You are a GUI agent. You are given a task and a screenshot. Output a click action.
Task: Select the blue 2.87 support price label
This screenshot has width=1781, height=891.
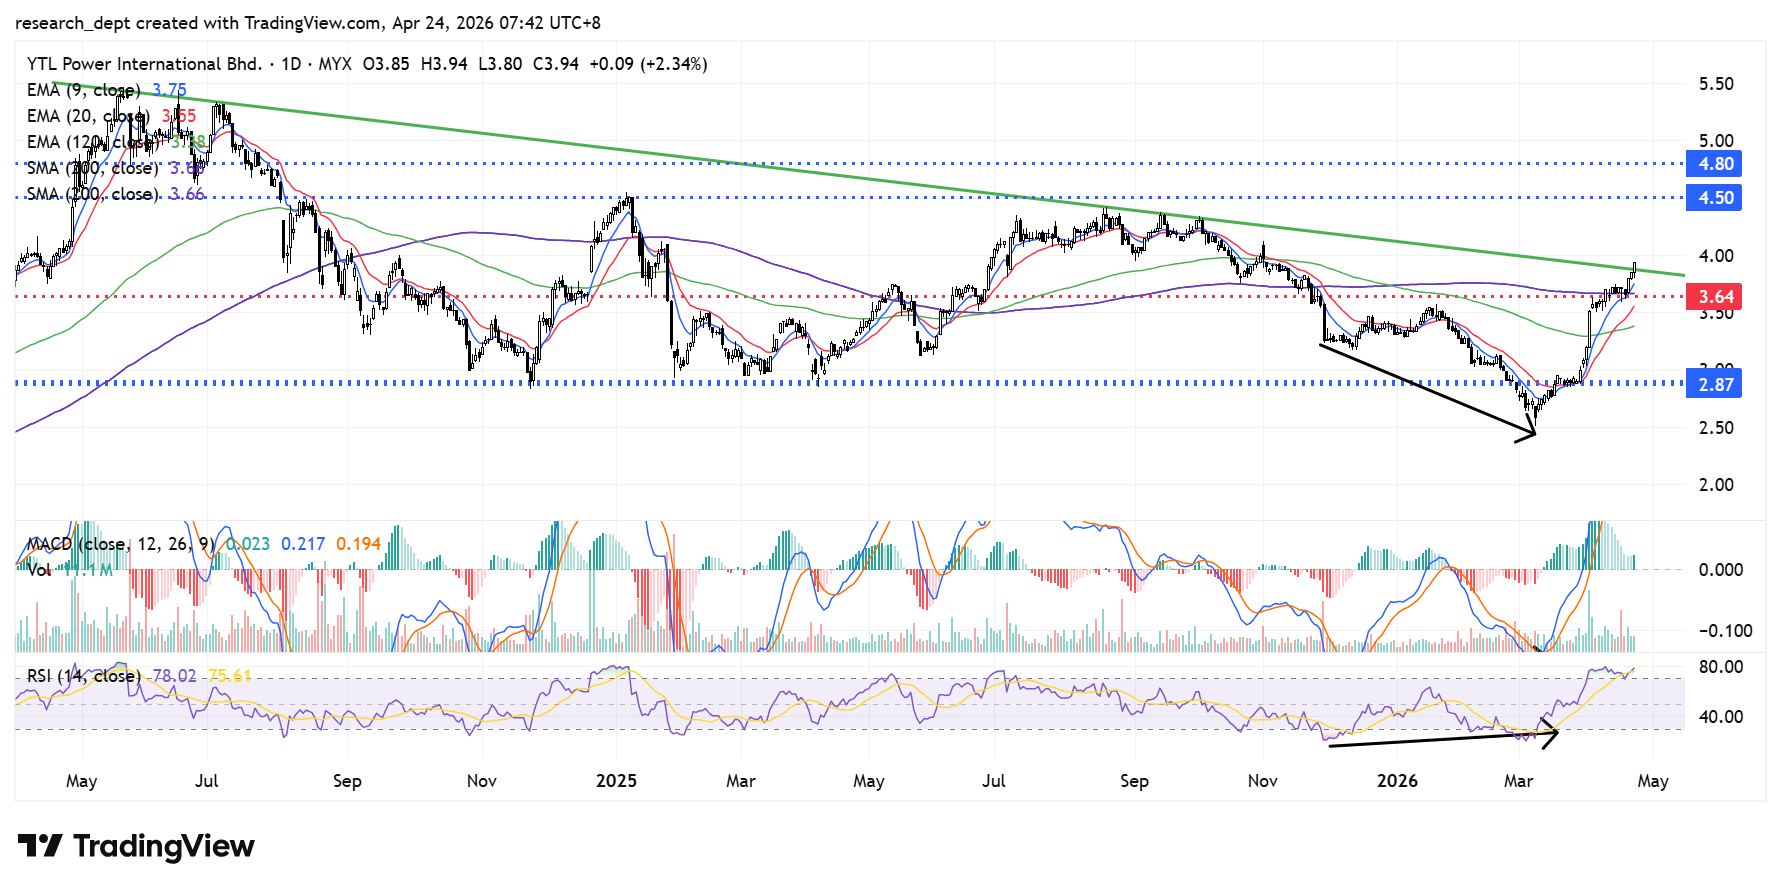coord(1715,384)
